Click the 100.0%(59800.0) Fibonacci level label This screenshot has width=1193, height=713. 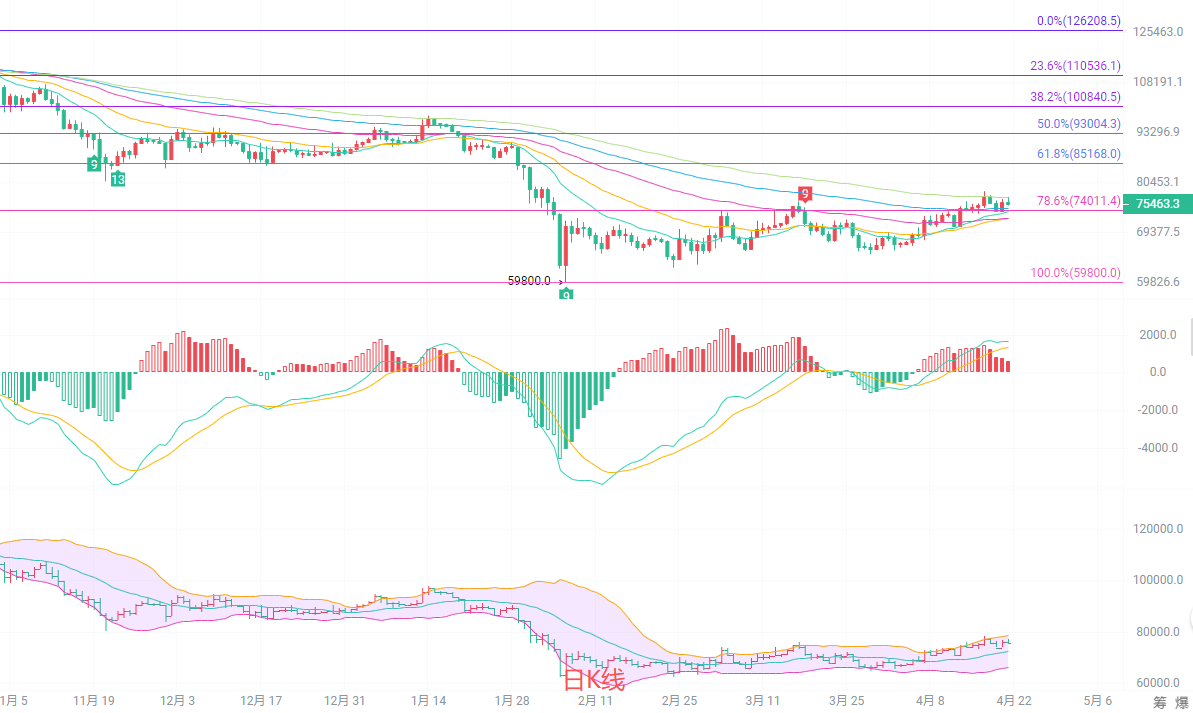click(1075, 273)
